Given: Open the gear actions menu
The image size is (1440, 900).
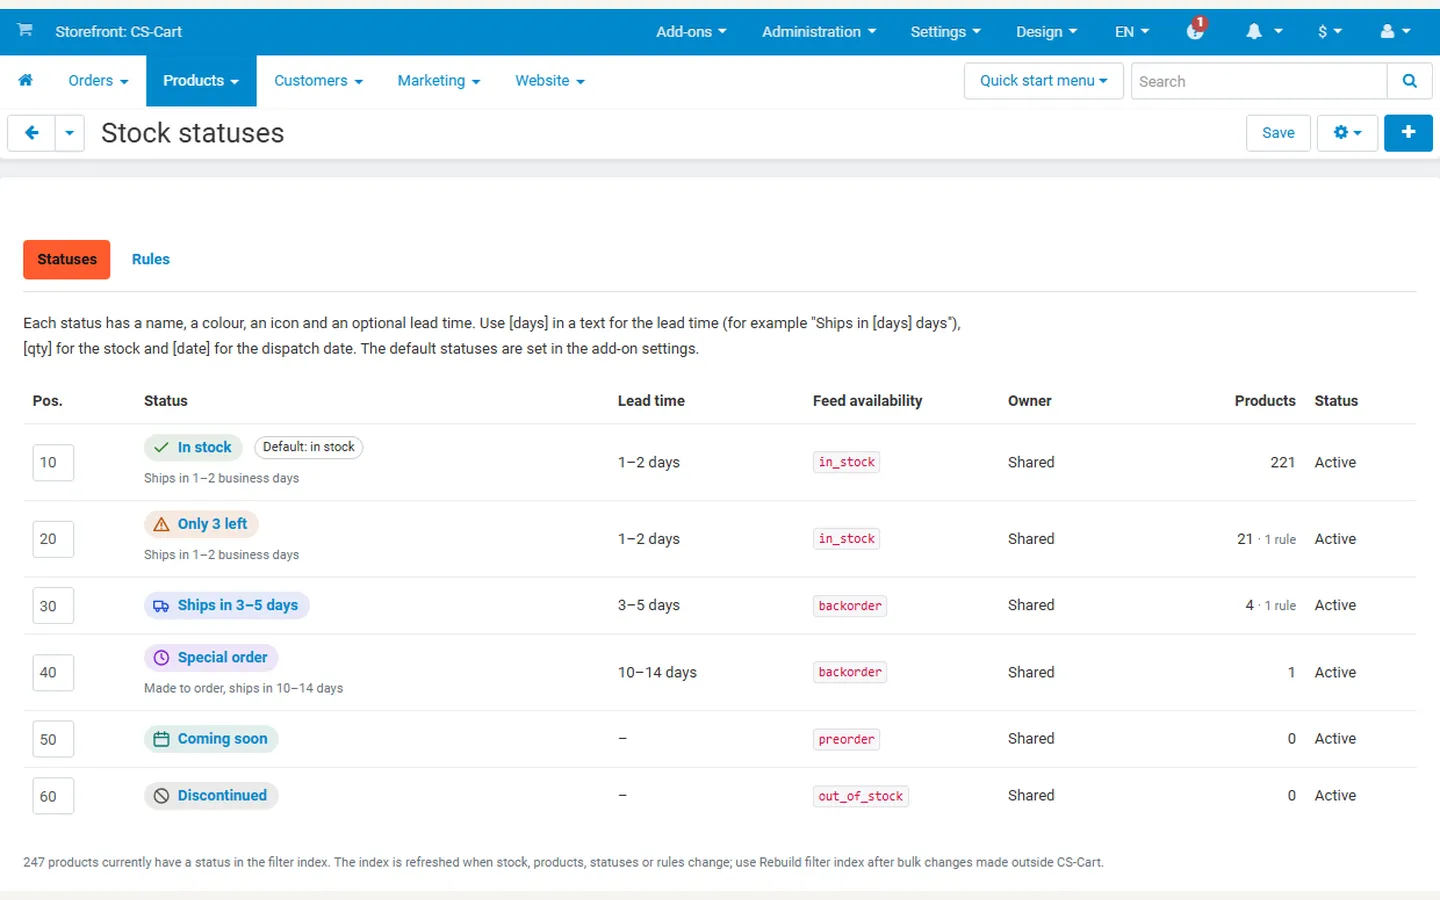Looking at the screenshot, I should [x=1347, y=133].
